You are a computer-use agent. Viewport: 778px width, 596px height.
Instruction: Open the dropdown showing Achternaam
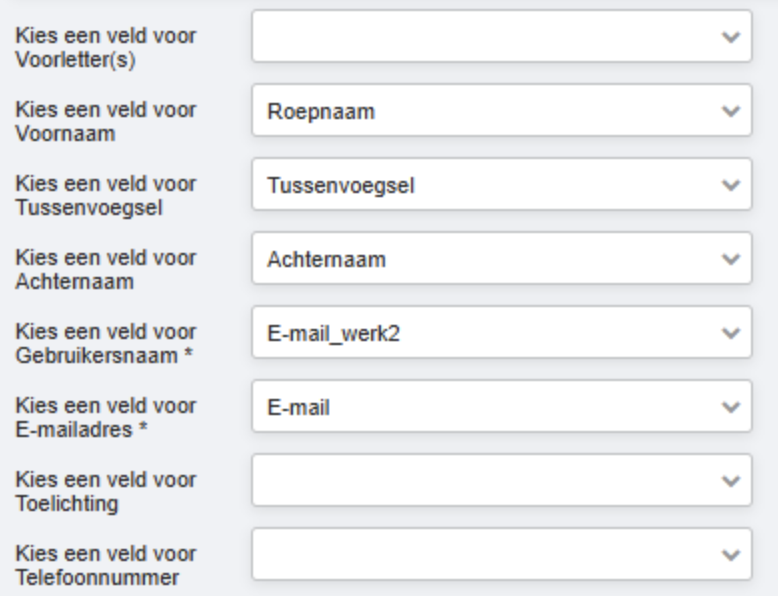coord(500,258)
